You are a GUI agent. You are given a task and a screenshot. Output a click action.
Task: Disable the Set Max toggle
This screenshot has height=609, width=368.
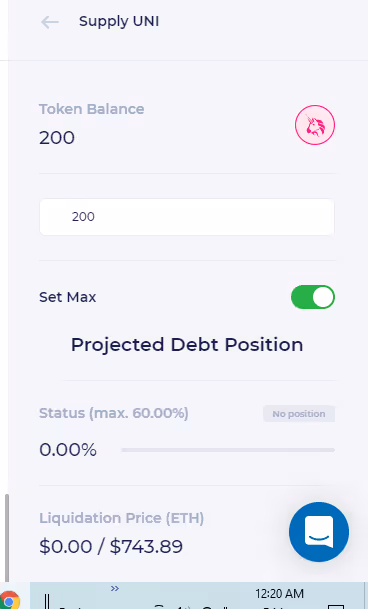click(313, 297)
